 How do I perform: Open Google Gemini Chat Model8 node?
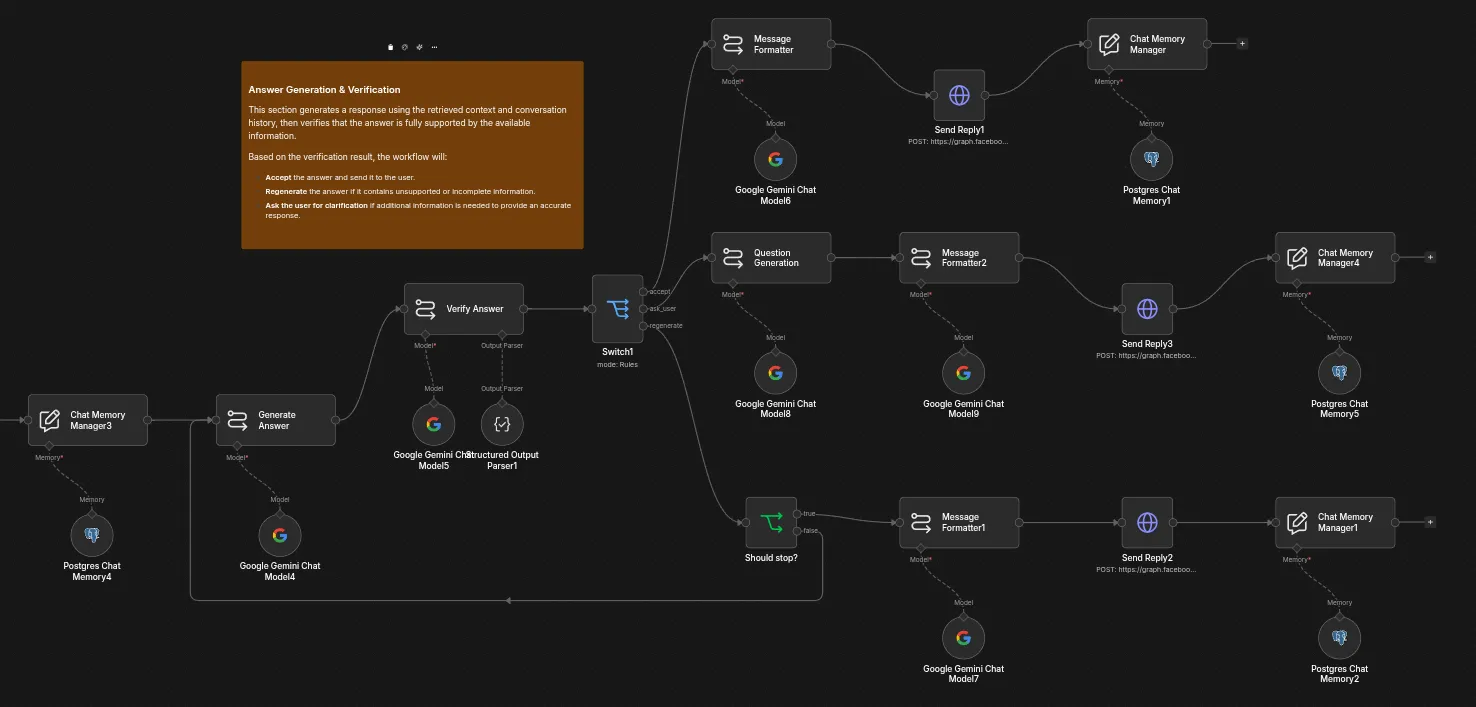775,373
